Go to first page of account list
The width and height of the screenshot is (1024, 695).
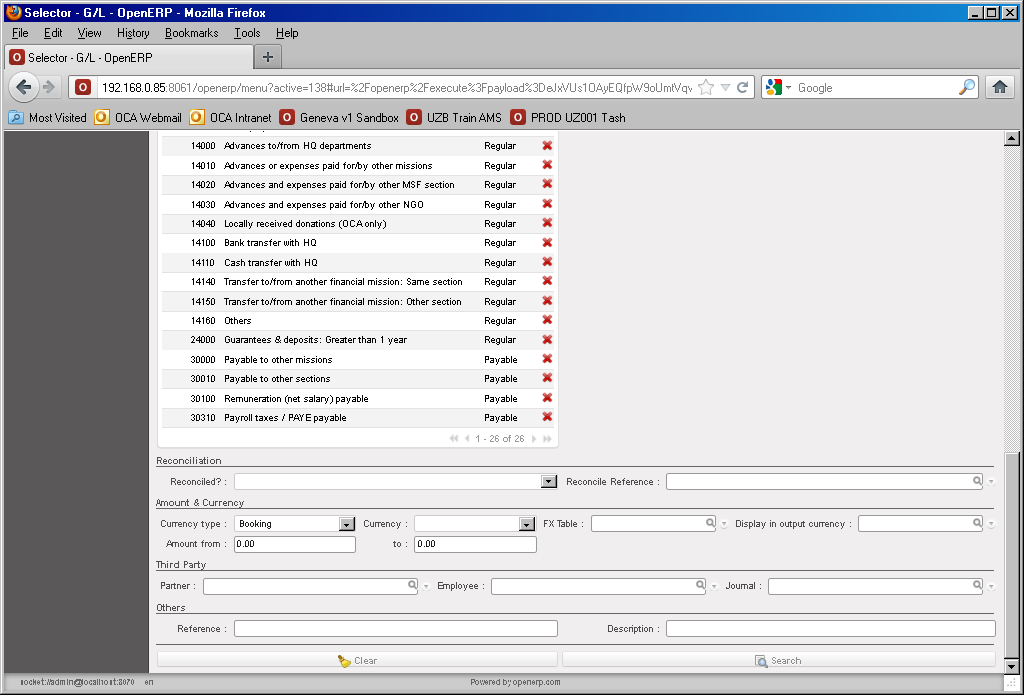tap(454, 439)
